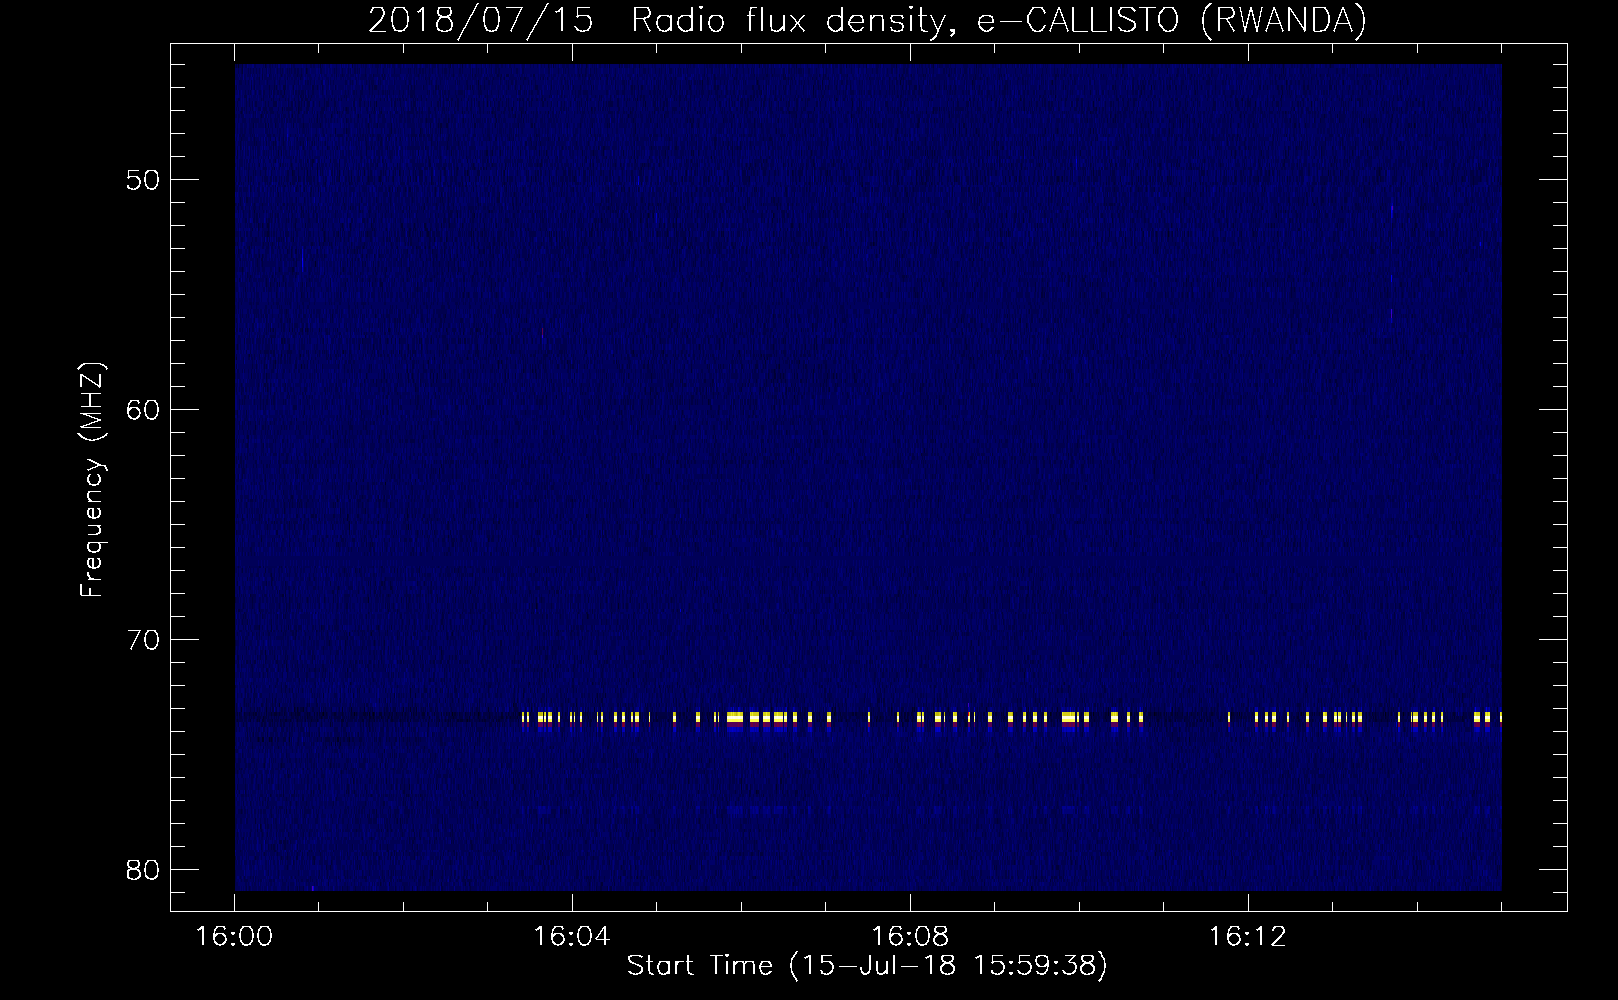Select the 16:12 time tick label
Screen dimensions: 1618x1000
pyautogui.click(x=1247, y=937)
